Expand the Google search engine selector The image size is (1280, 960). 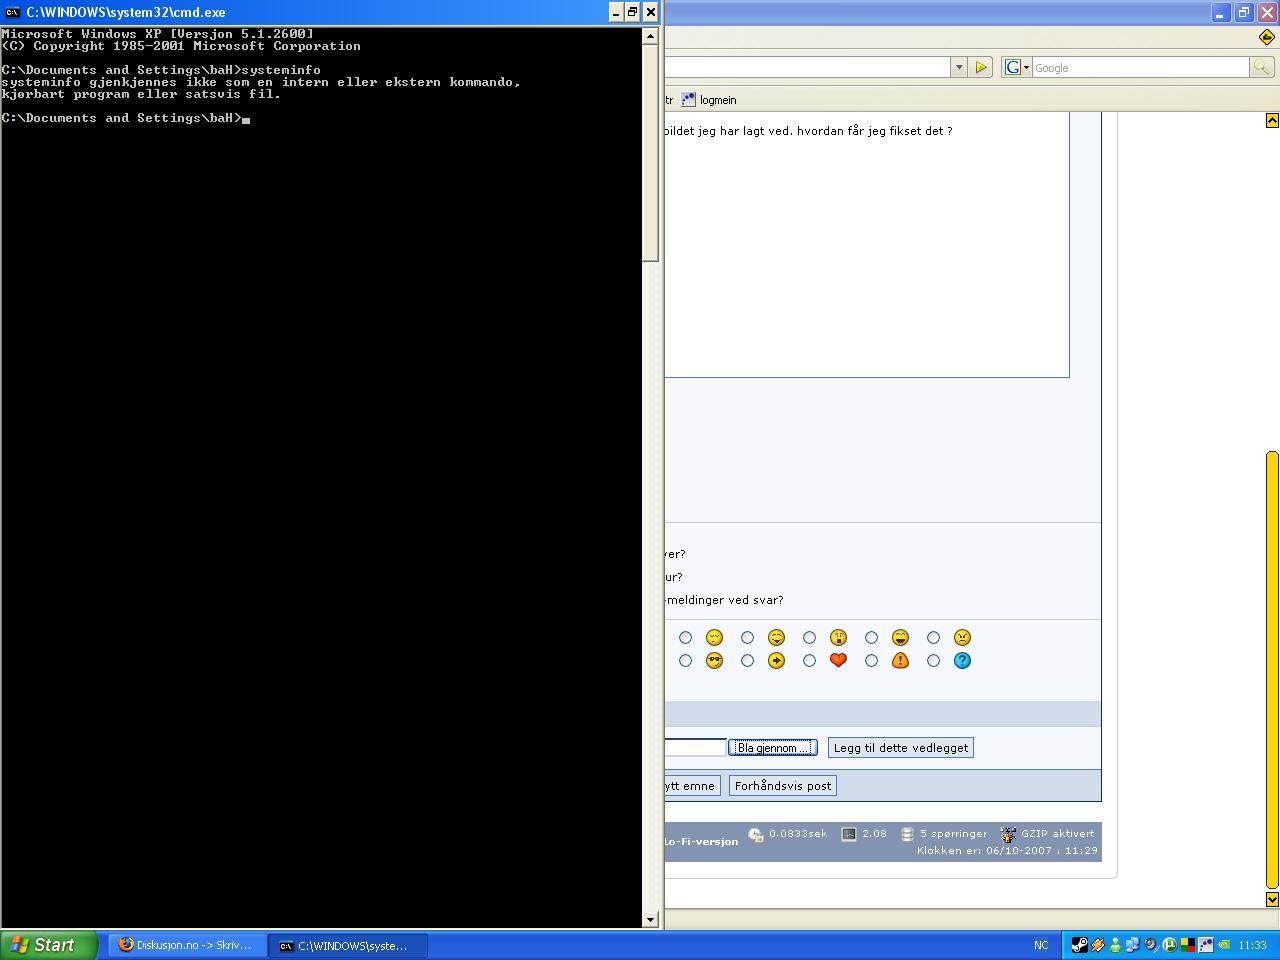(1017, 67)
